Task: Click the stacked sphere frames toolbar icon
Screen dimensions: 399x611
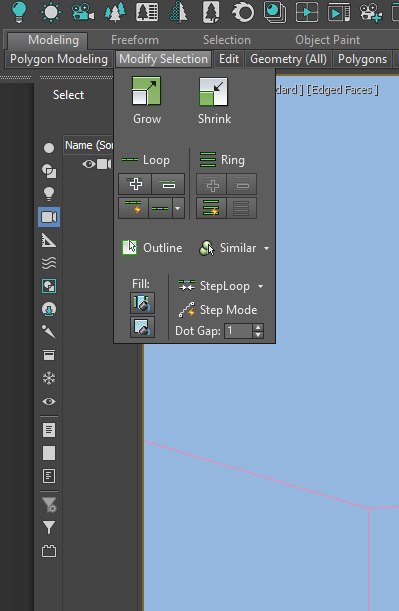Action: (275, 12)
